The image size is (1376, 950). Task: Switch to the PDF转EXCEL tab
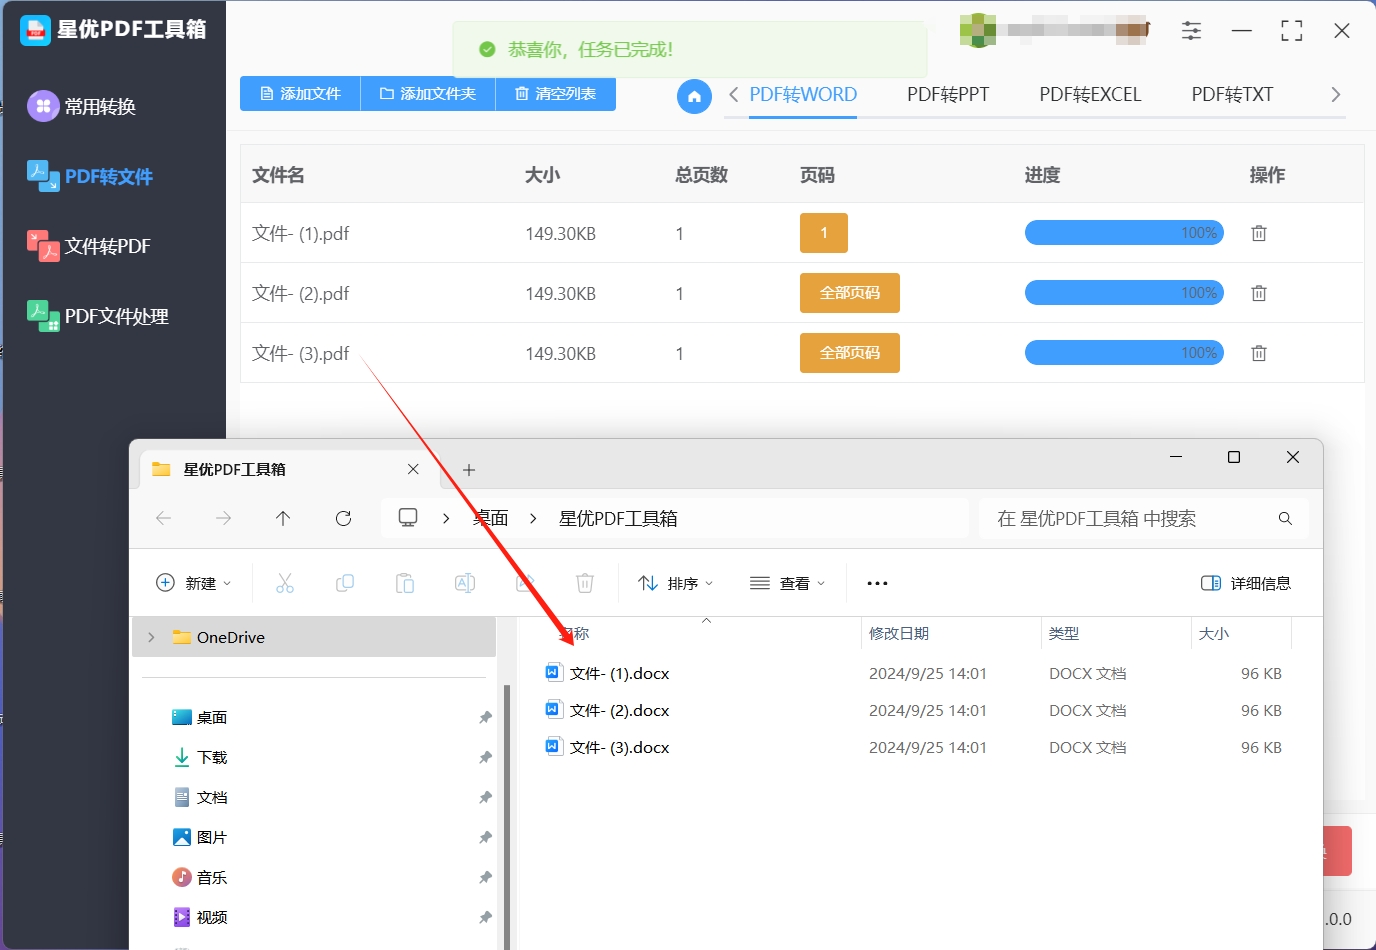tap(1090, 95)
